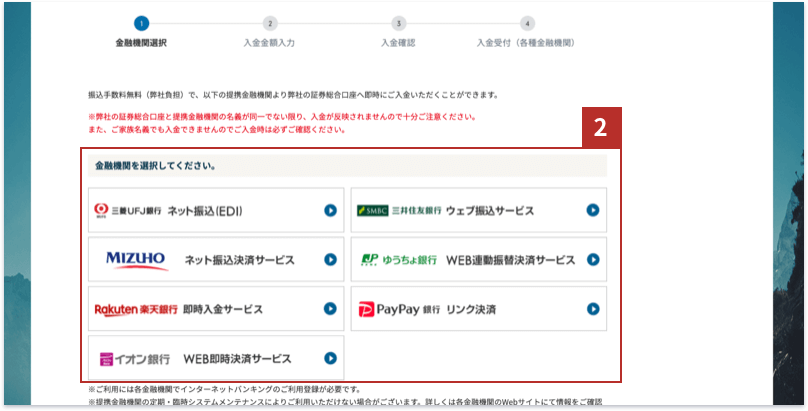
Task: Click red warning about 名義が同一でない
Action: pos(283,117)
